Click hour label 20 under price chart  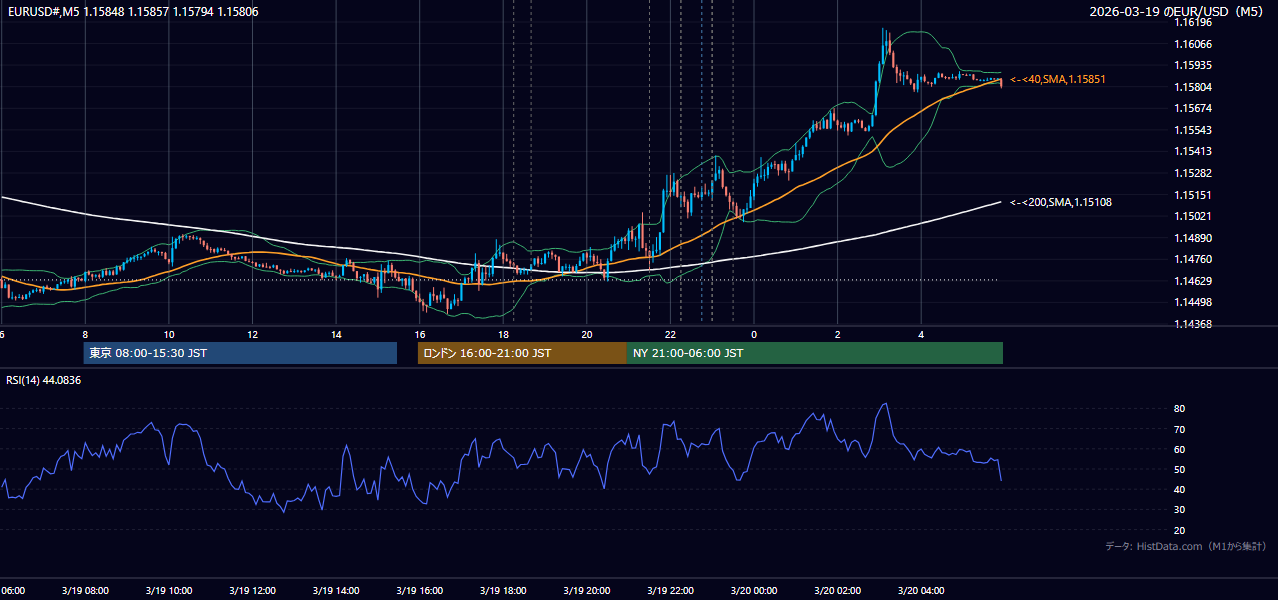tap(587, 335)
